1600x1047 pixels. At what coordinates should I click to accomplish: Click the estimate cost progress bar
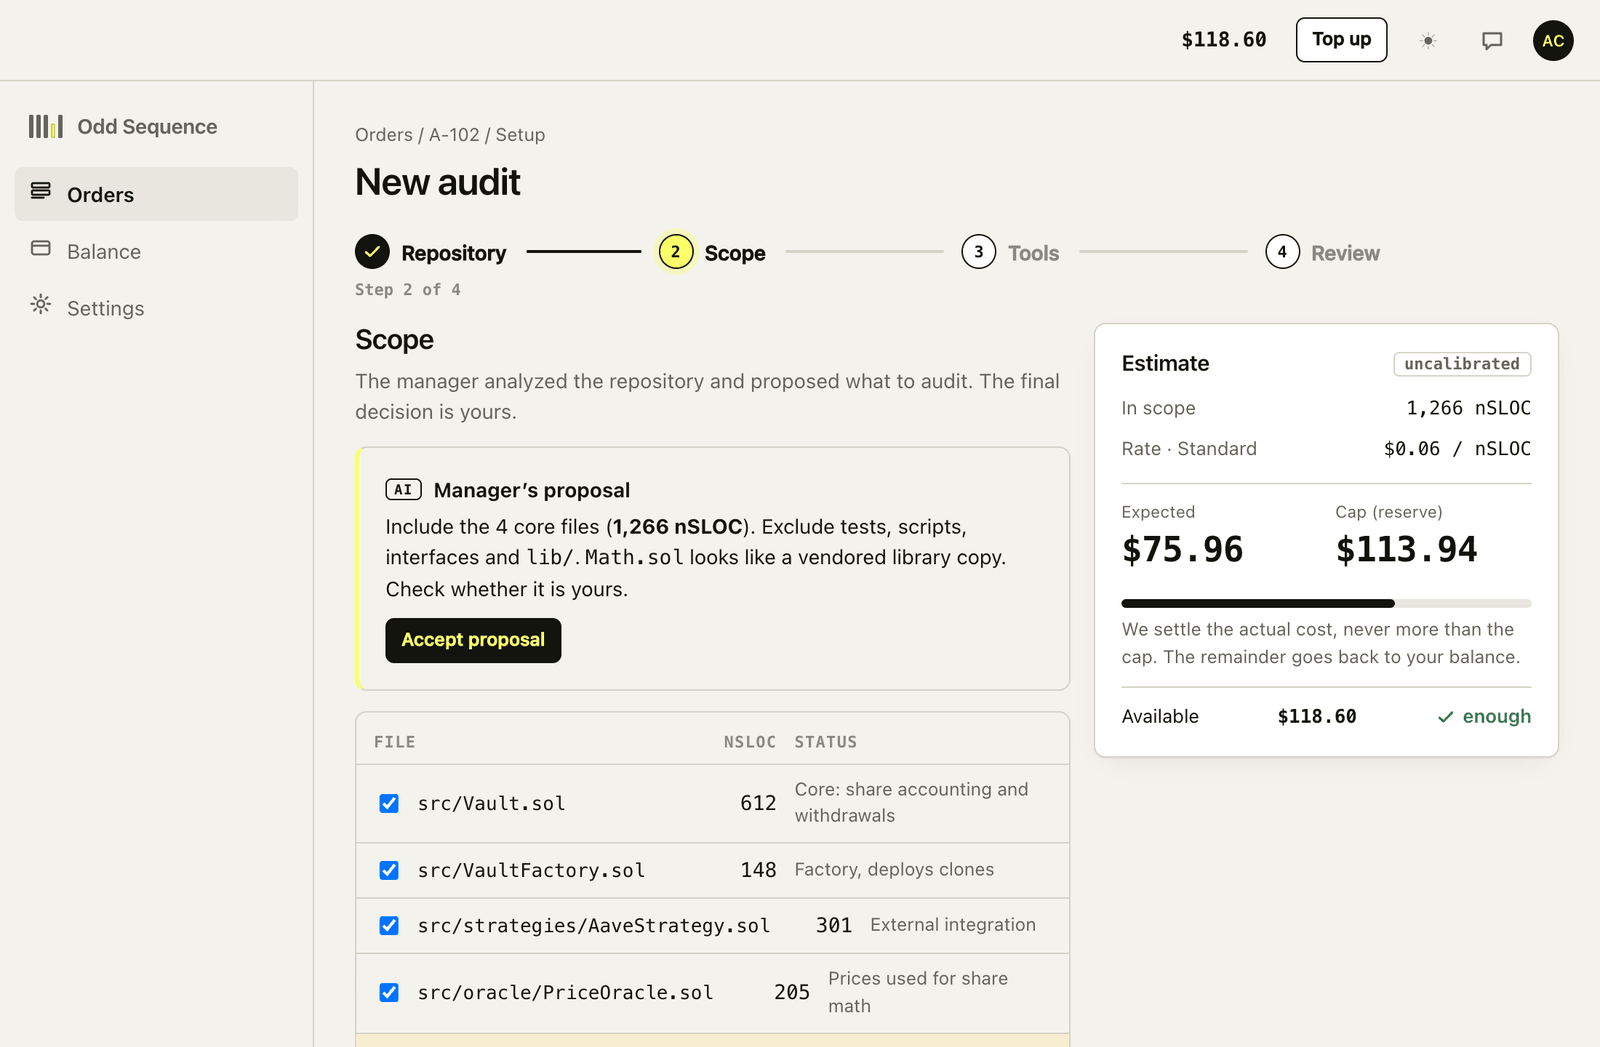[1326, 603]
